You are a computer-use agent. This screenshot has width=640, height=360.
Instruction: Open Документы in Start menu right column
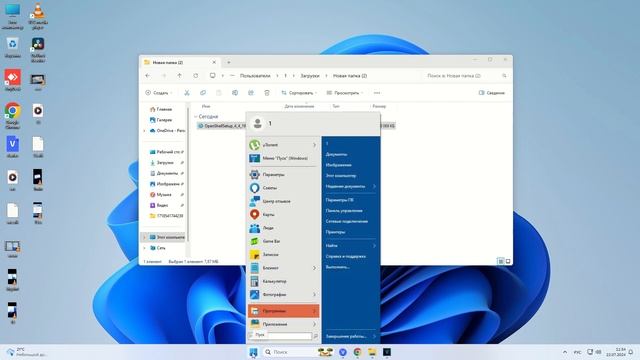pos(336,154)
